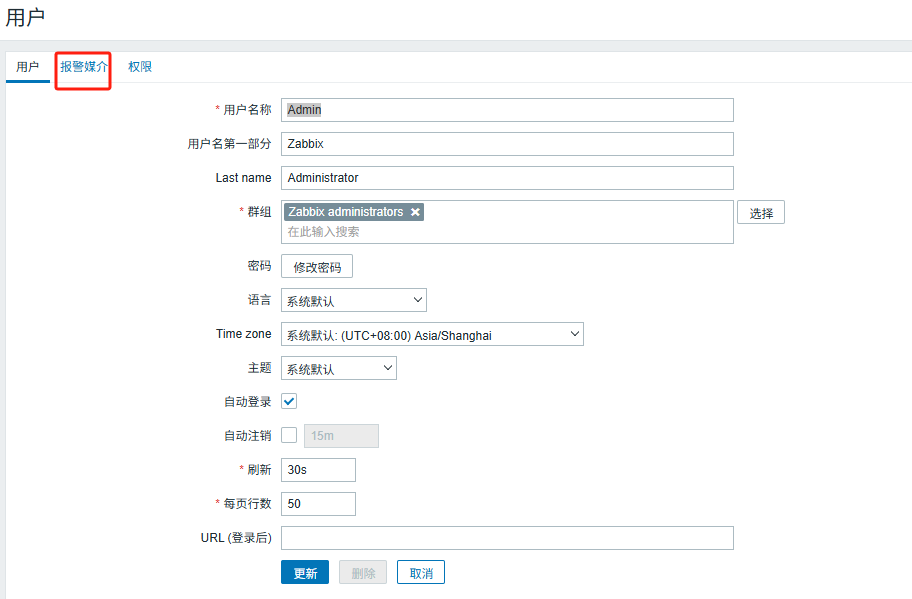The image size is (912, 599).
Task: Click the Last name field with Administrator
Action: click(507, 178)
